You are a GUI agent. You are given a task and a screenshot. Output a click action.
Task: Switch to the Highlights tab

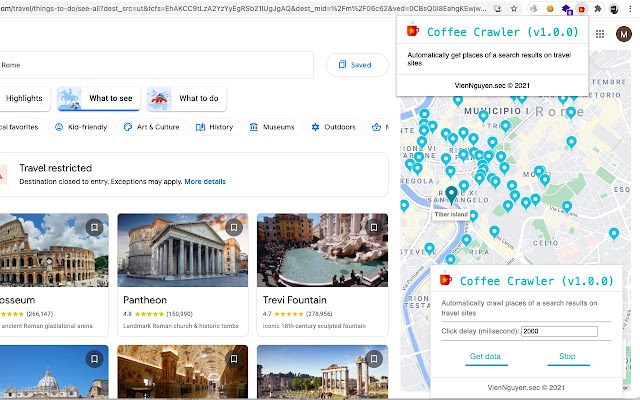tap(24, 98)
